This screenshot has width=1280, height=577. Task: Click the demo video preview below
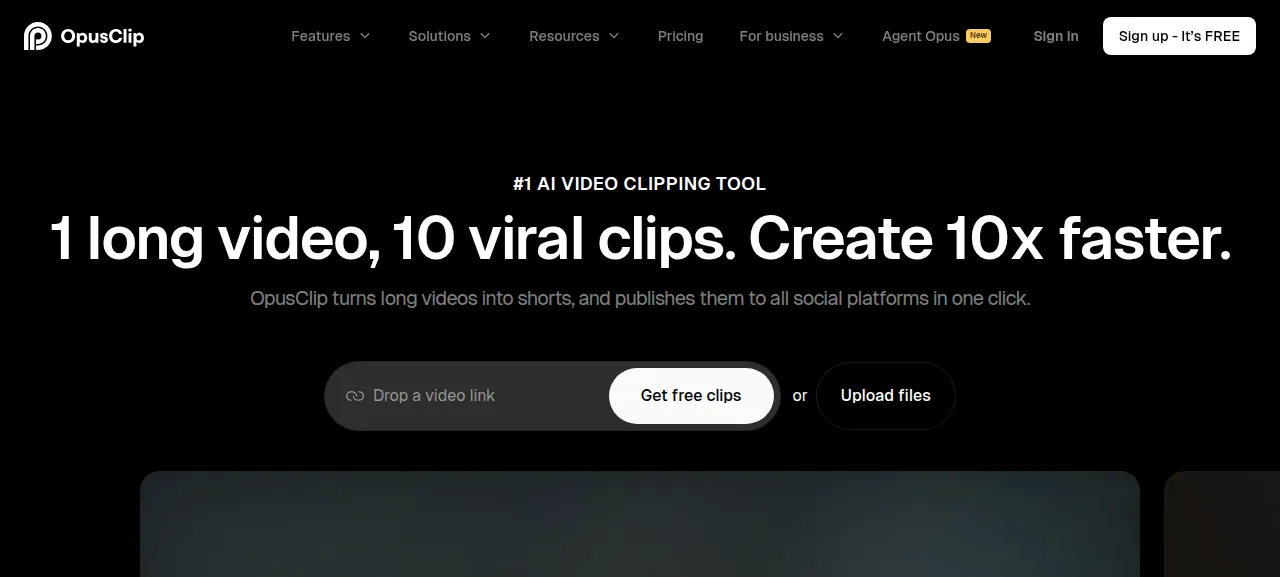tap(640, 524)
